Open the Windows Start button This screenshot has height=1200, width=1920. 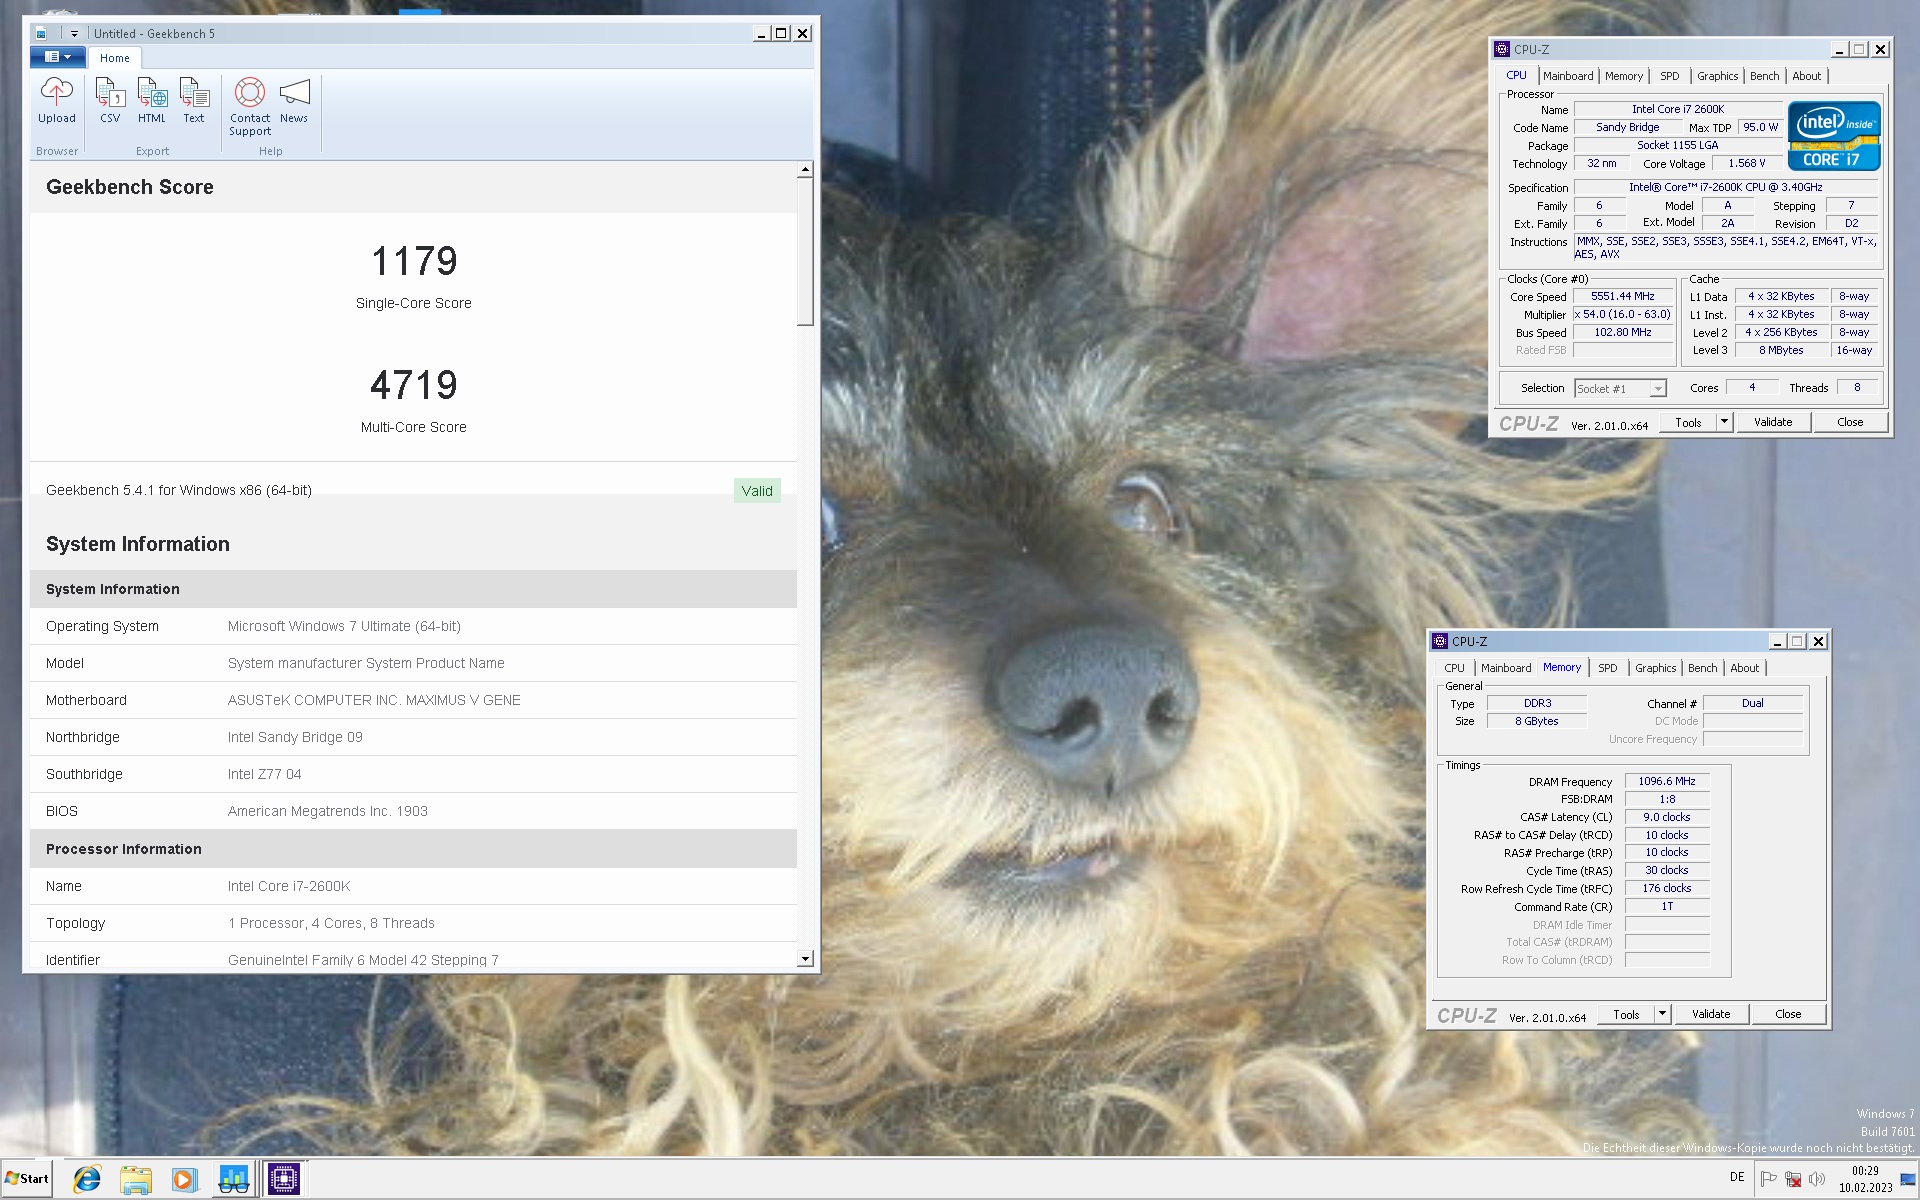pos(27,1179)
